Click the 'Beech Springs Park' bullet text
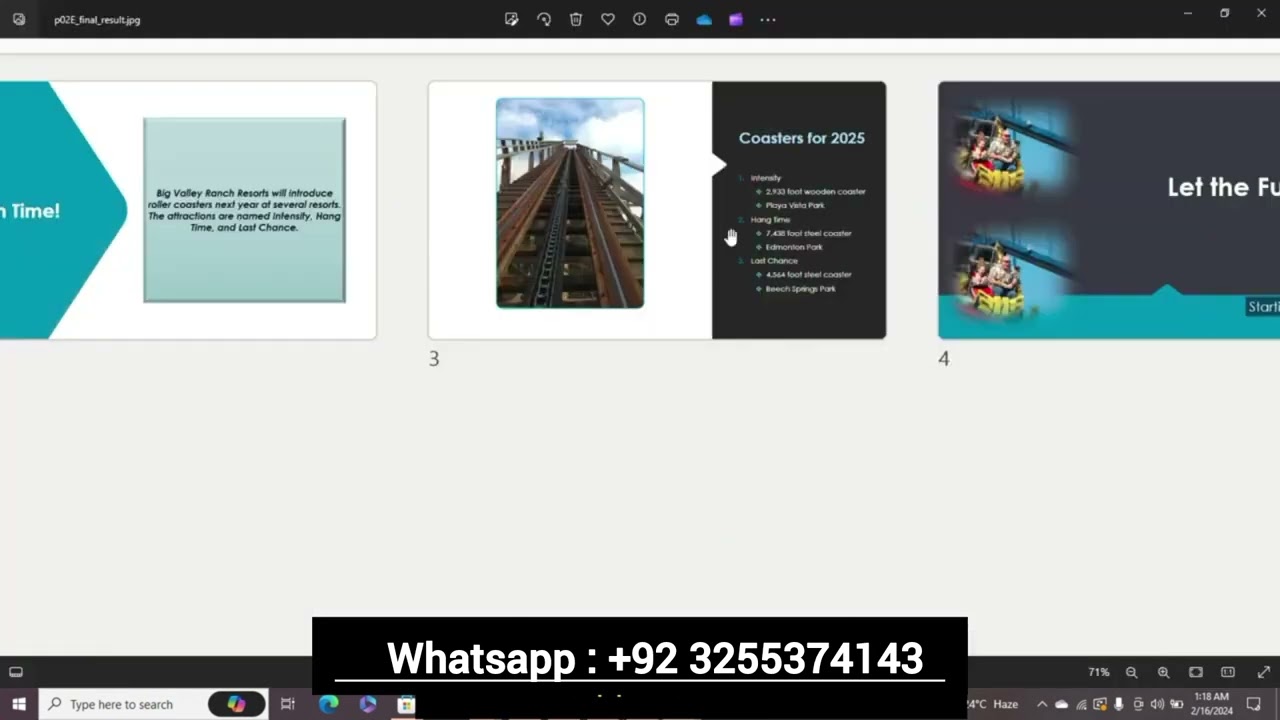Viewport: 1280px width, 720px height. point(800,289)
